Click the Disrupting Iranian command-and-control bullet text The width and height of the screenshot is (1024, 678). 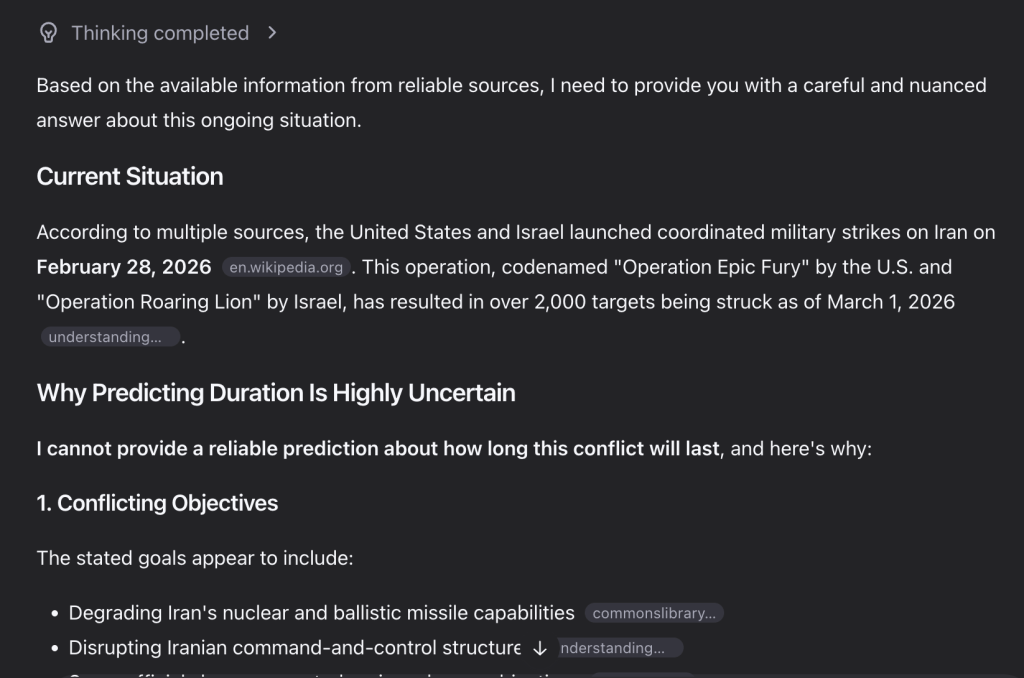click(294, 648)
